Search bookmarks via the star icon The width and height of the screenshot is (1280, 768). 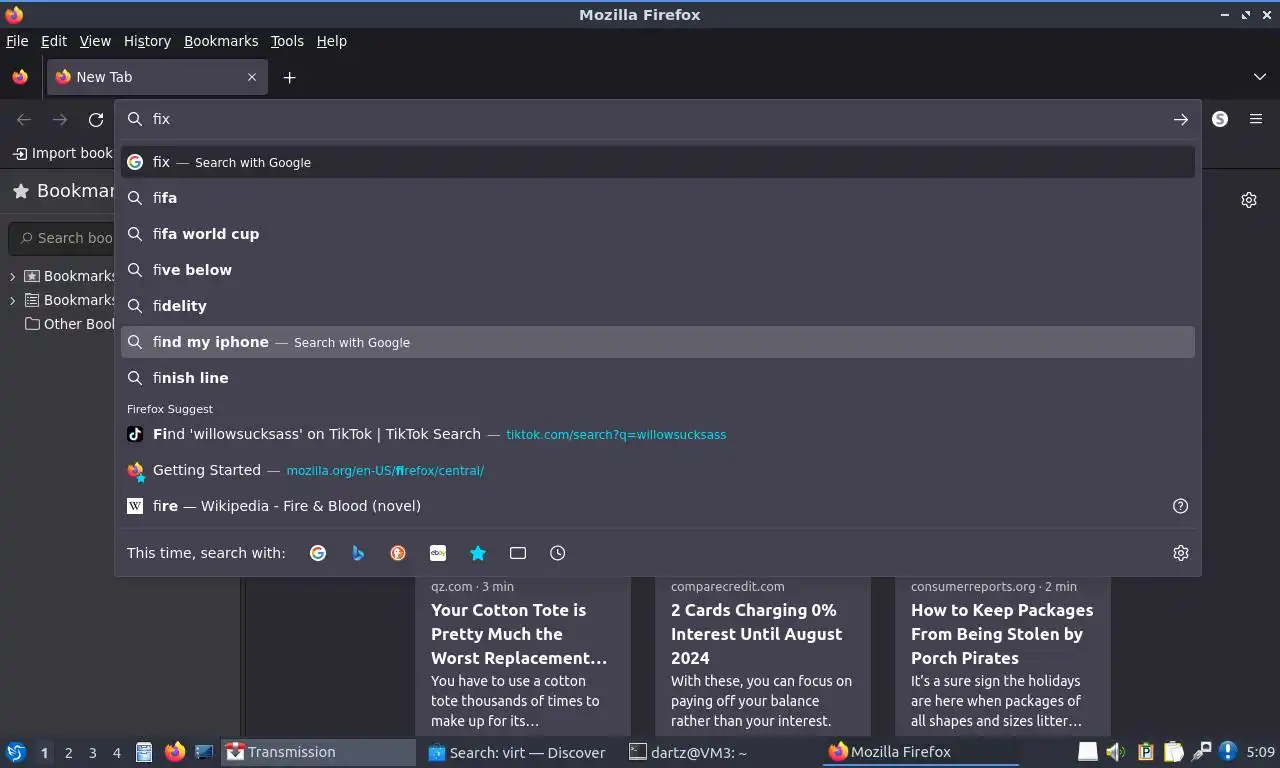[478, 553]
